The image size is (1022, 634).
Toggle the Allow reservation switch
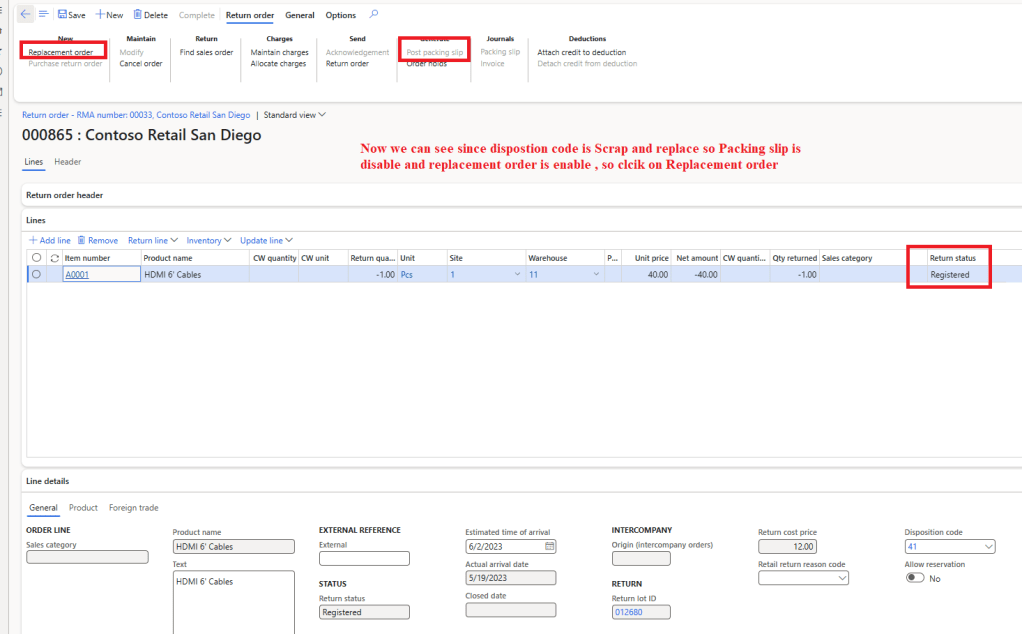tap(915, 578)
